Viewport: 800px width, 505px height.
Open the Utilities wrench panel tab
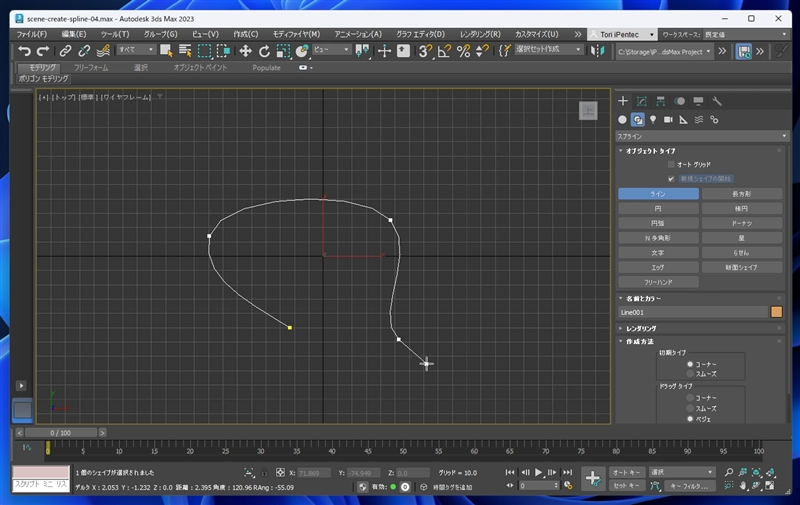pos(717,101)
